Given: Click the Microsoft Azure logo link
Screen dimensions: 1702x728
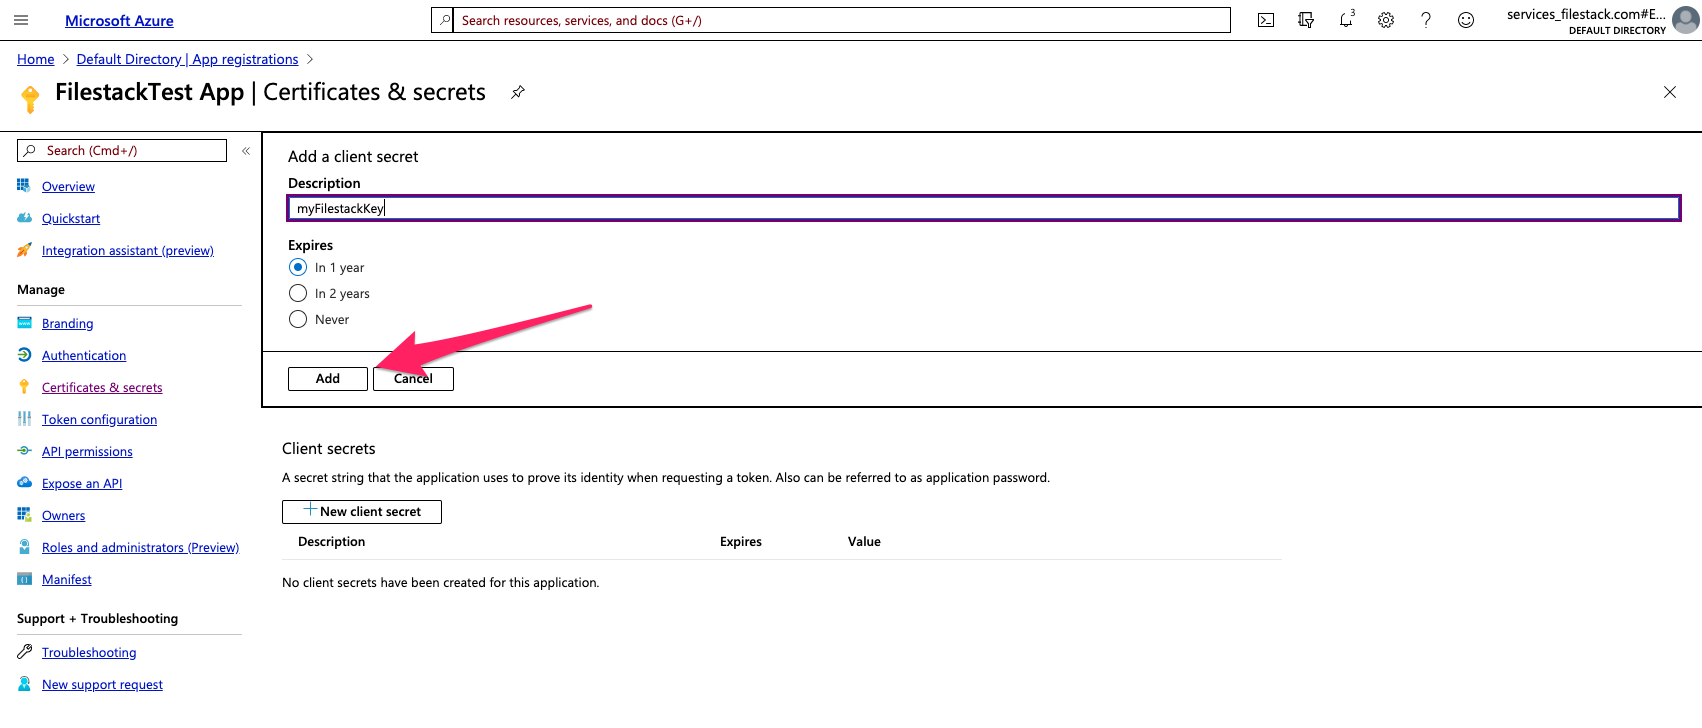Looking at the screenshot, I should pyautogui.click(x=119, y=21).
